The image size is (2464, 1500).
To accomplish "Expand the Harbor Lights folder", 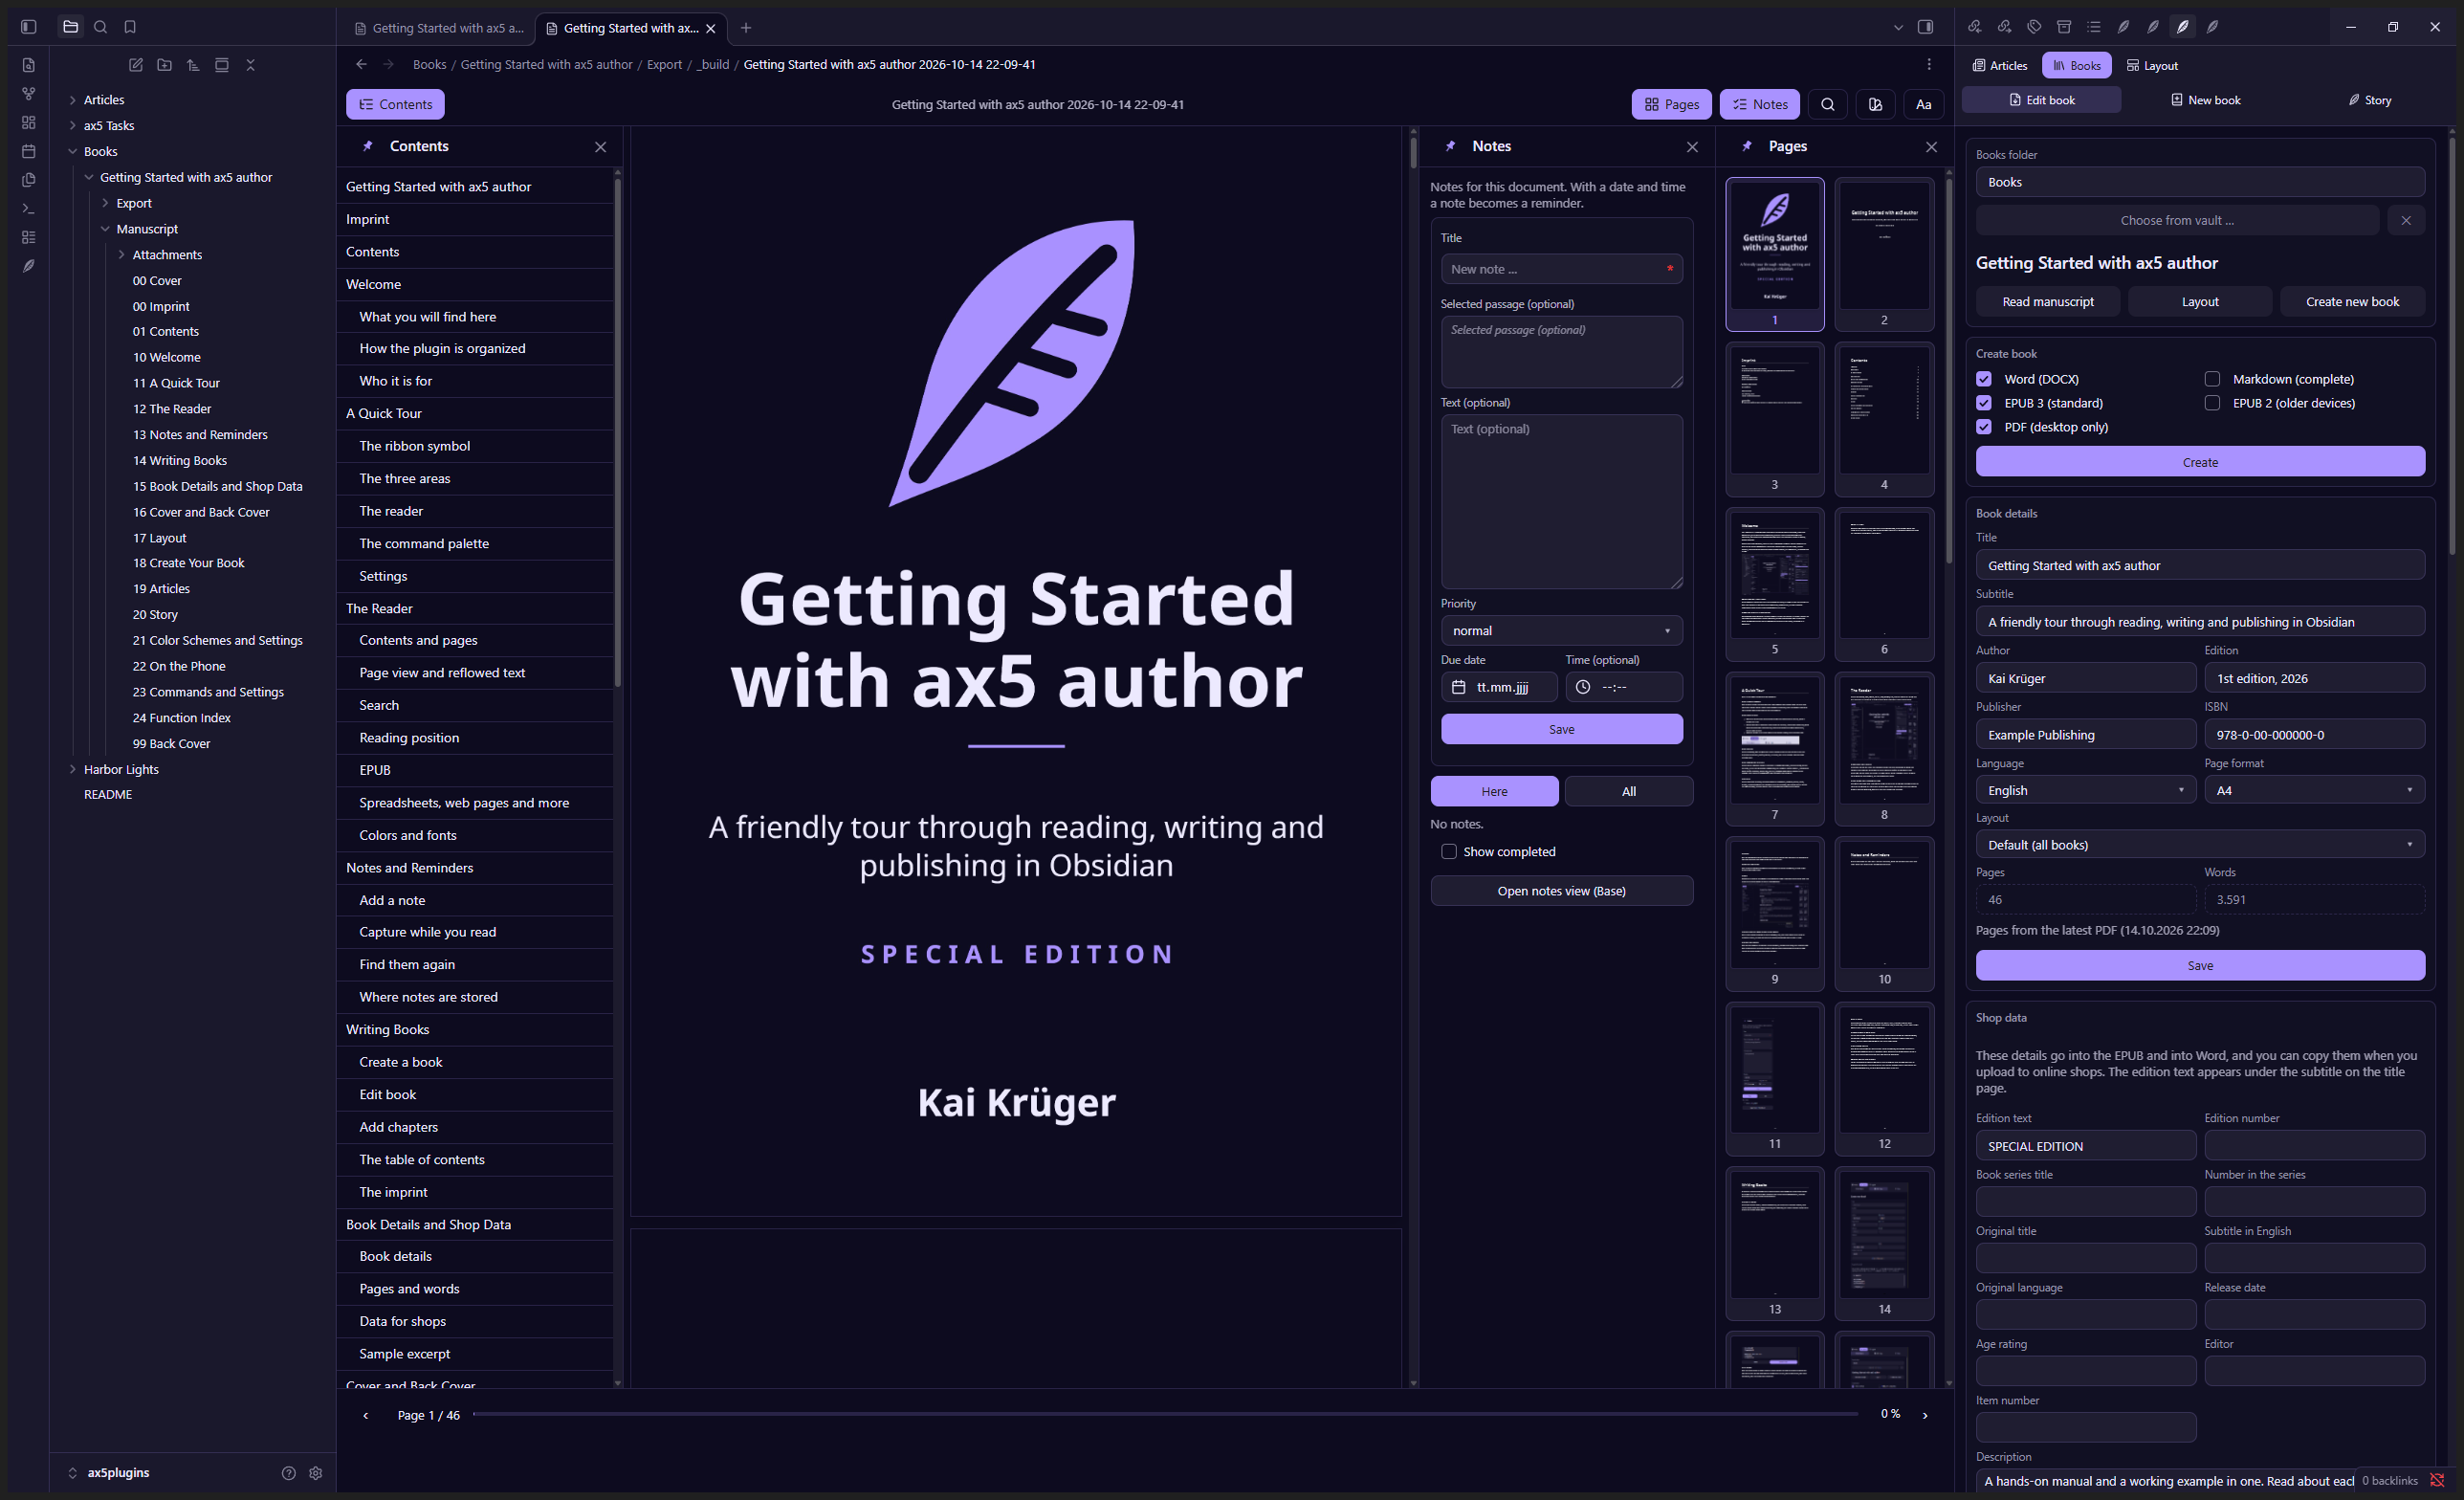I will click(x=73, y=769).
